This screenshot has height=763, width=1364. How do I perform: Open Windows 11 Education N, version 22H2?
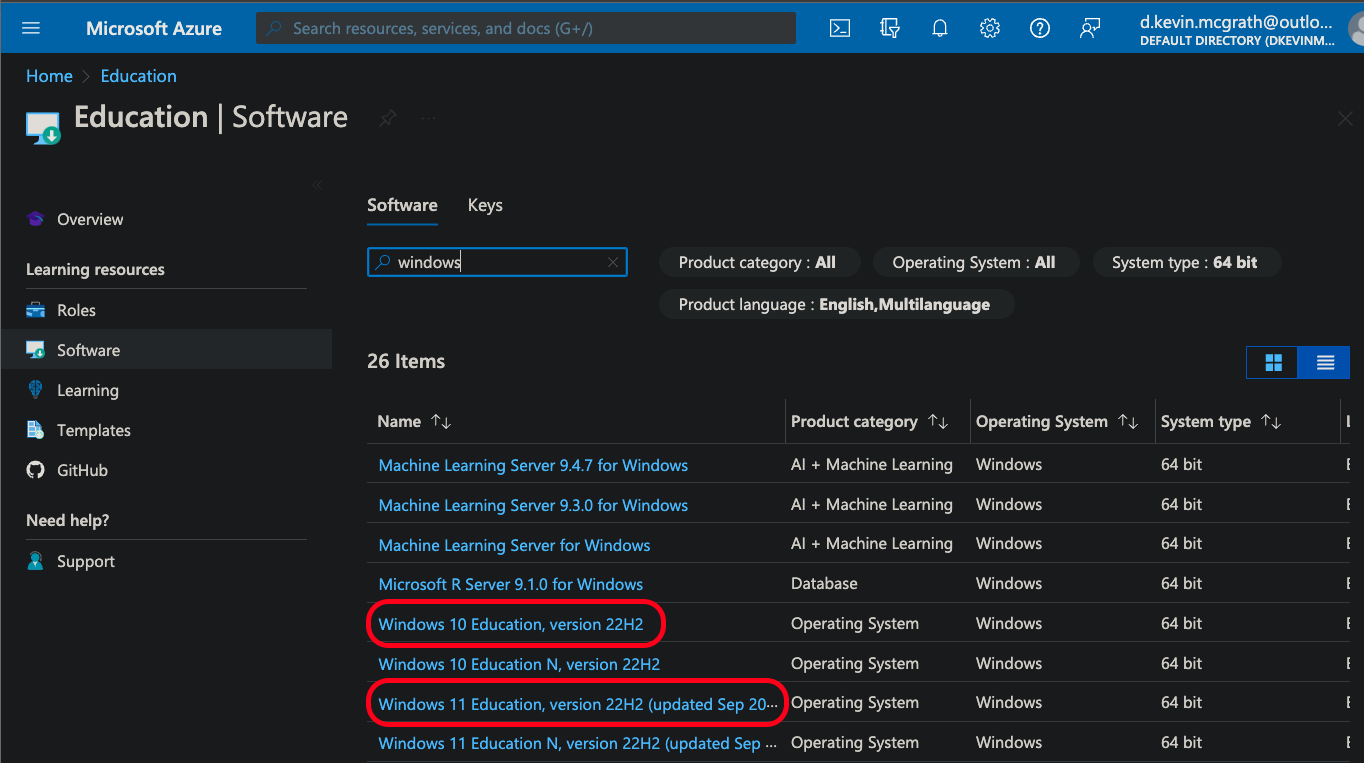[577, 743]
